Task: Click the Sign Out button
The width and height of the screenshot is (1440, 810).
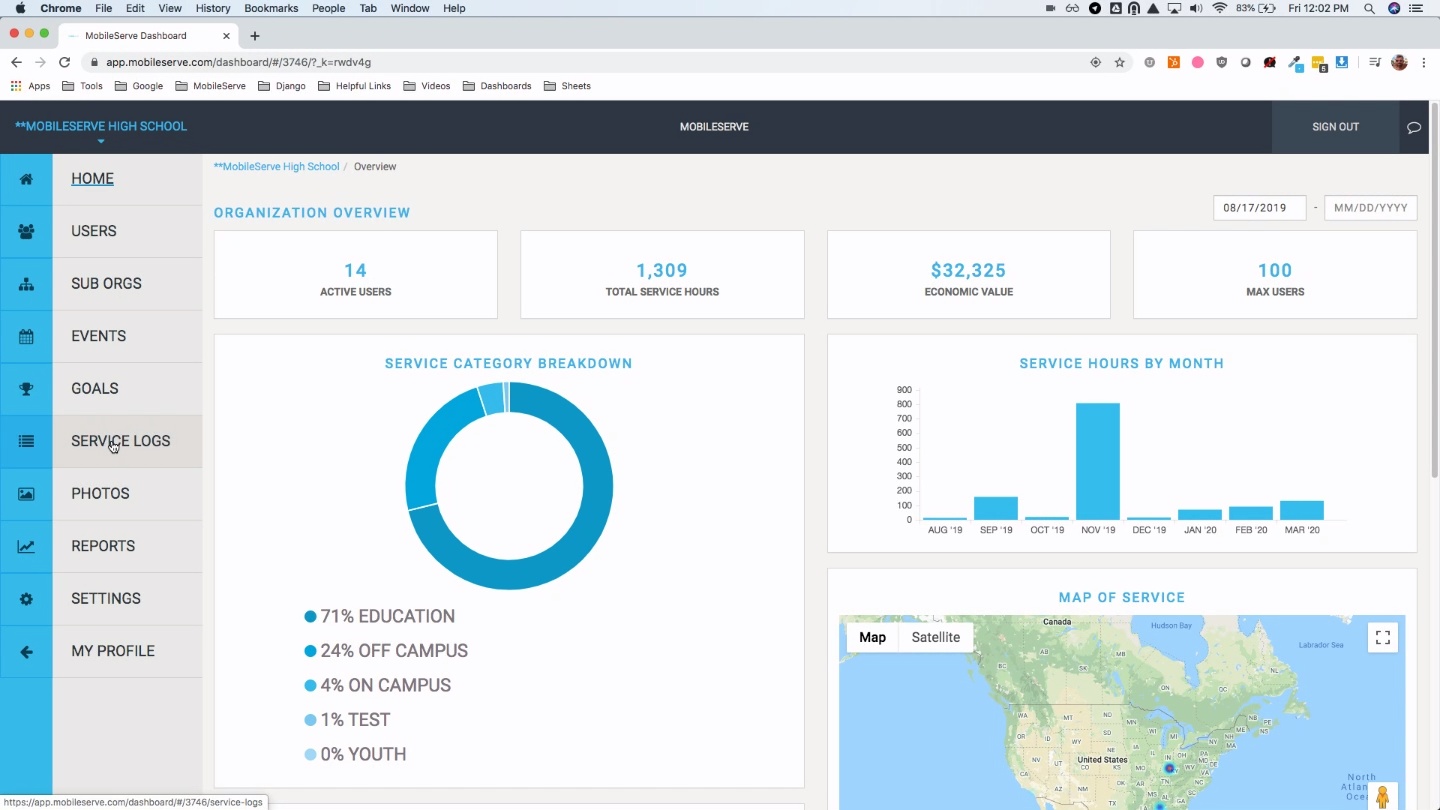Action: point(1335,127)
